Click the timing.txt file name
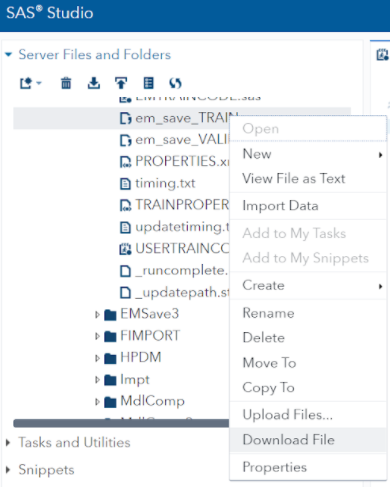The image size is (390, 487). coord(165,184)
